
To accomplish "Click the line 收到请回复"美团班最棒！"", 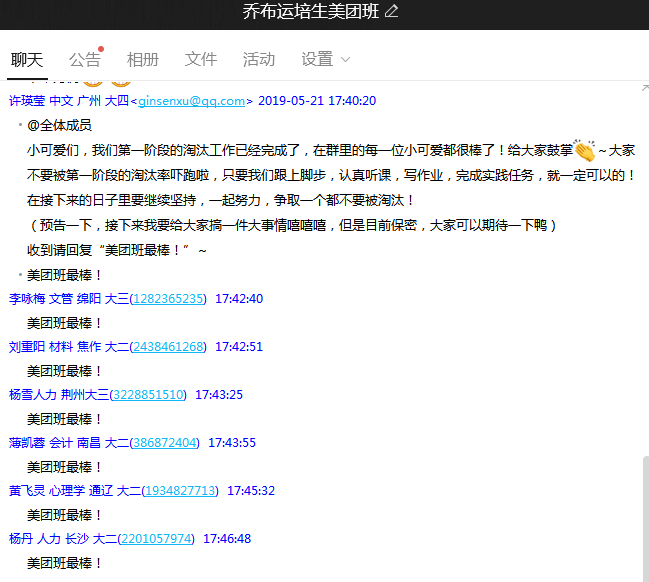I will 116,250.
